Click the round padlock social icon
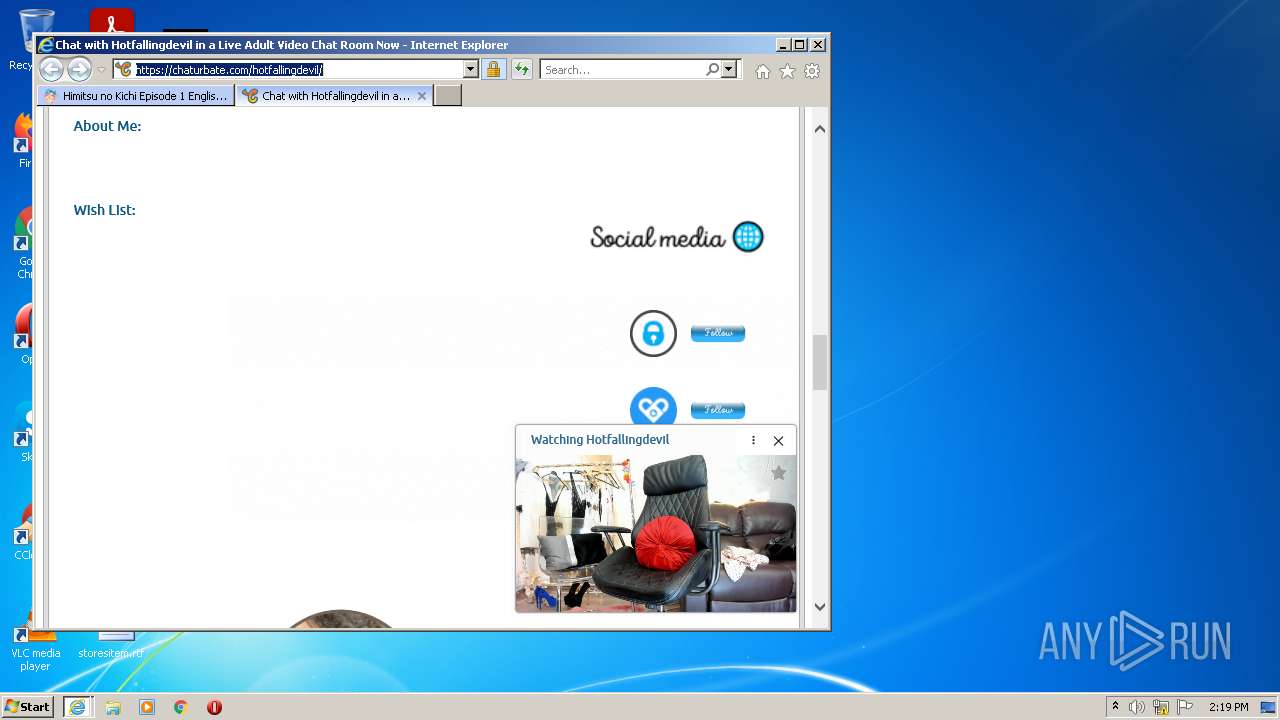The width and height of the screenshot is (1280, 720). click(x=653, y=333)
